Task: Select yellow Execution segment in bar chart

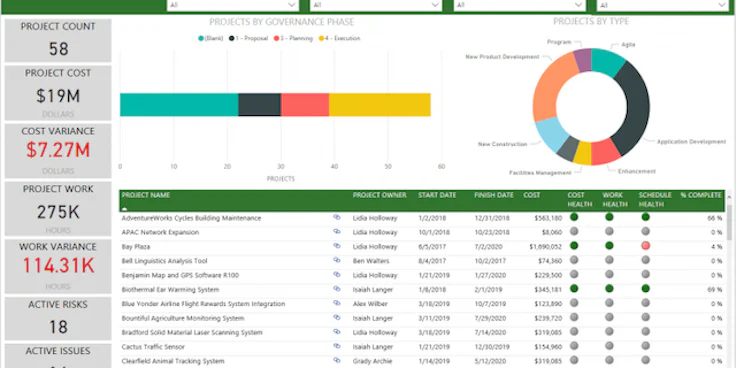Action: tap(380, 105)
